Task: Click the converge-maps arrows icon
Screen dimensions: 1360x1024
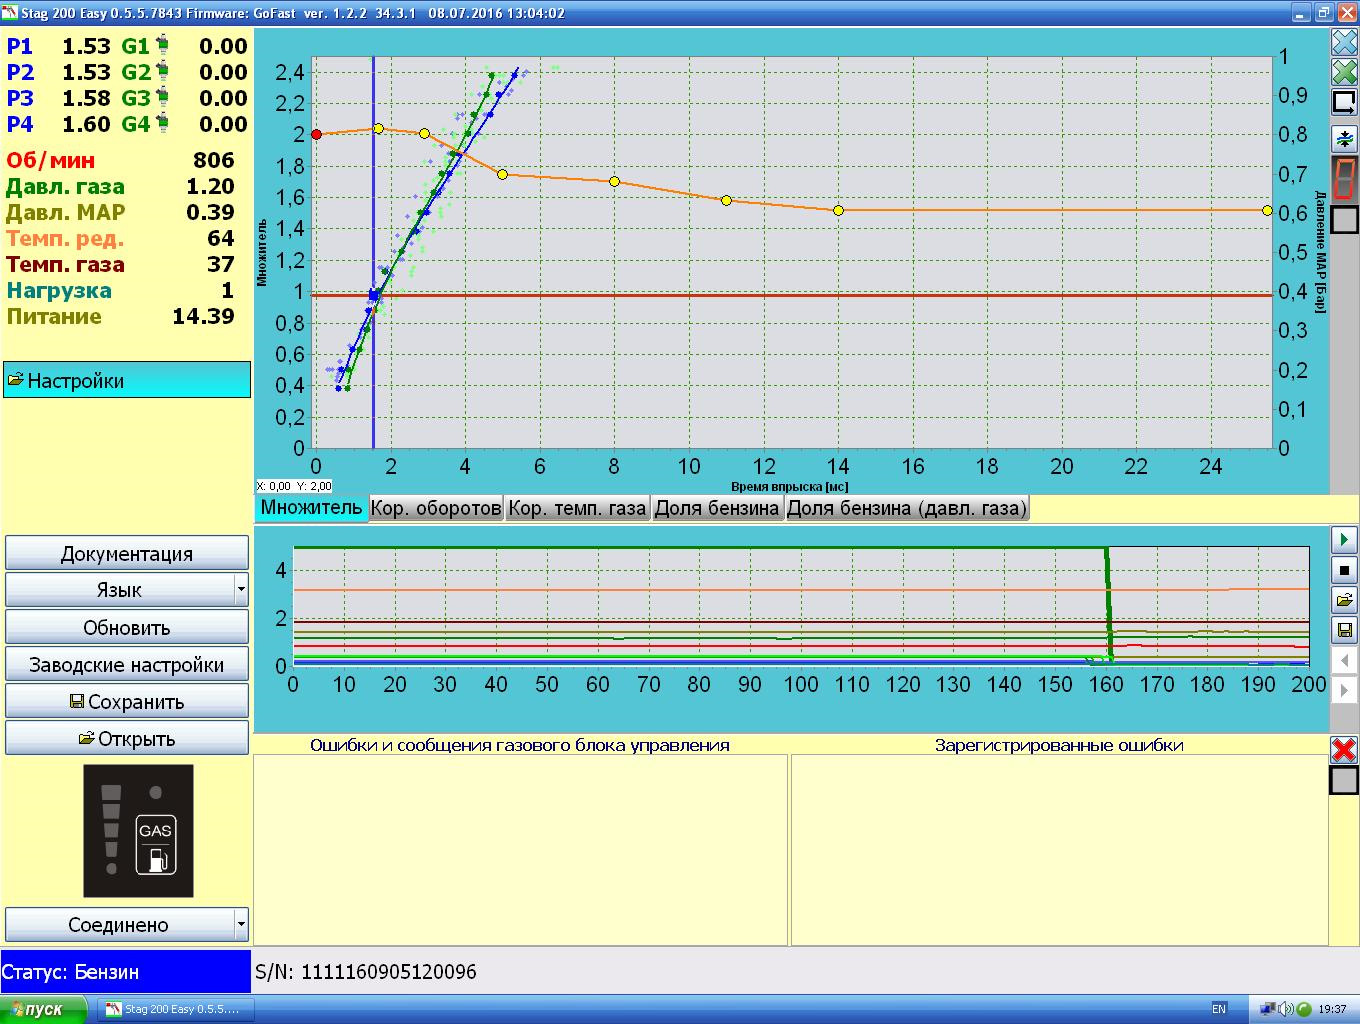Action: click(1344, 138)
